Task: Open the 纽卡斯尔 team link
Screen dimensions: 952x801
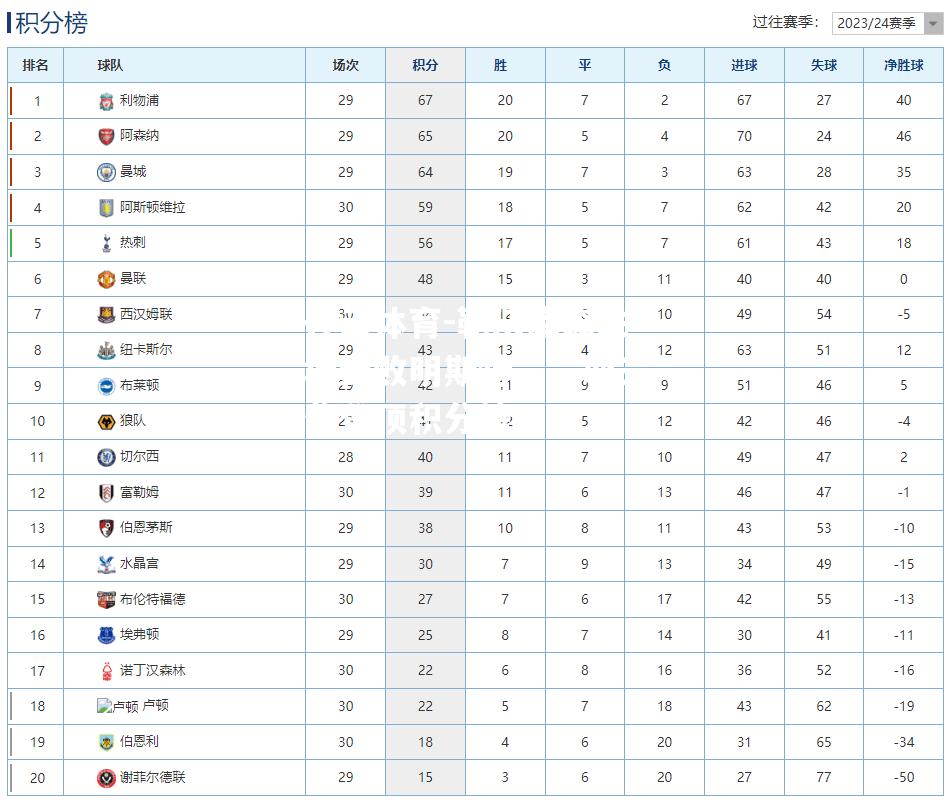Action: 146,349
